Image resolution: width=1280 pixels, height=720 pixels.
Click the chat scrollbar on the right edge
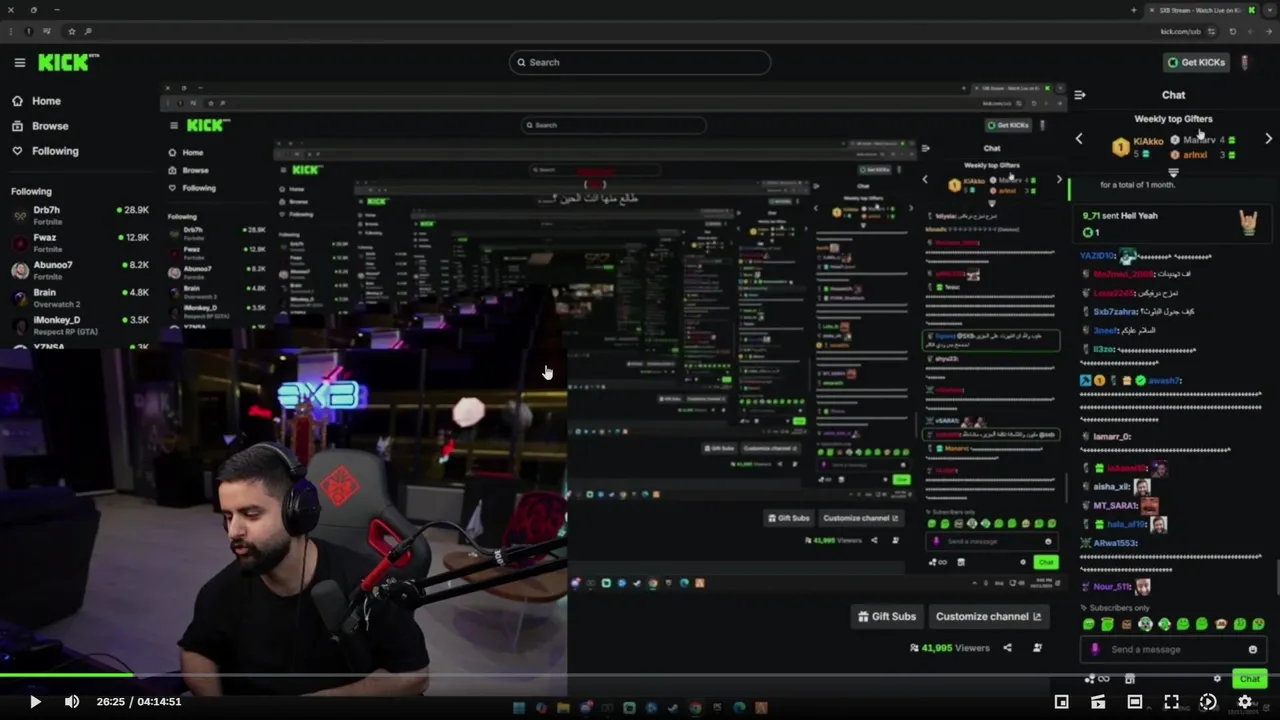(1277, 576)
